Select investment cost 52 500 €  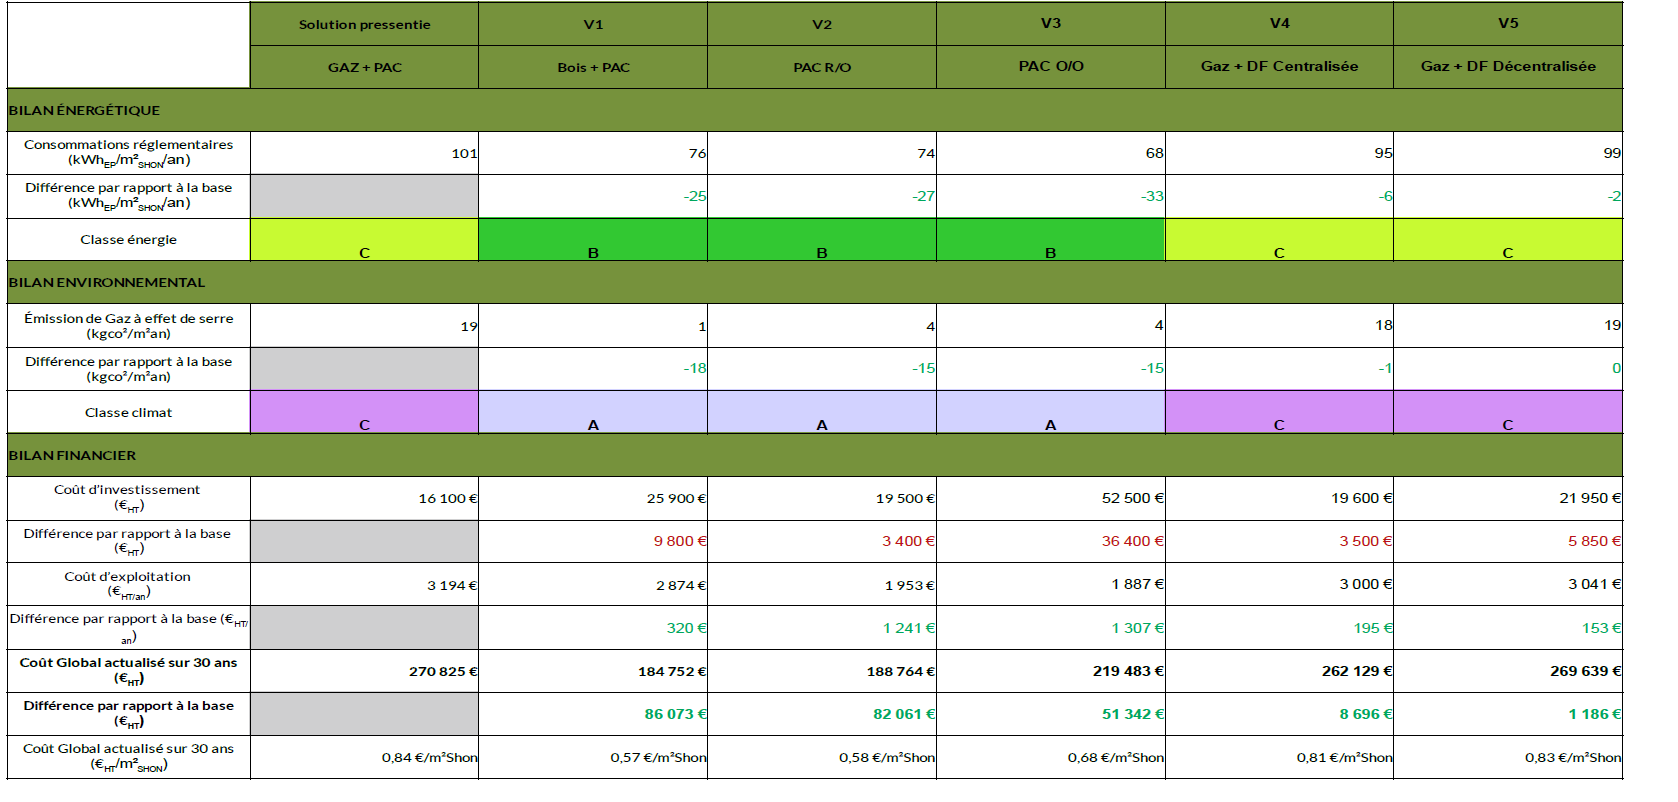[1051, 498]
